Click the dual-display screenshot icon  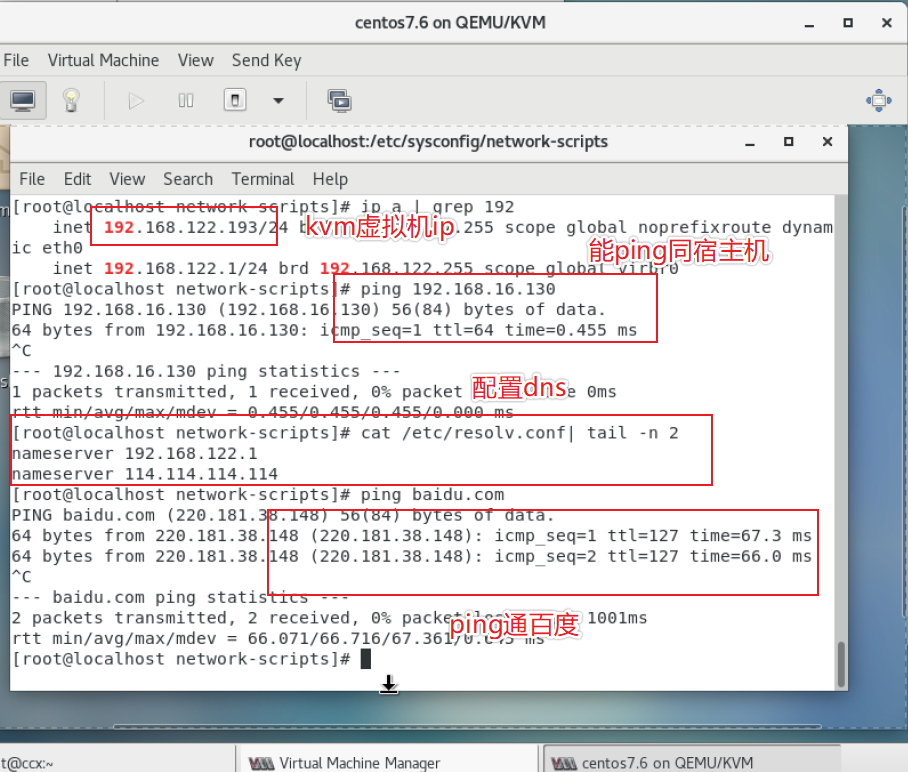339,100
